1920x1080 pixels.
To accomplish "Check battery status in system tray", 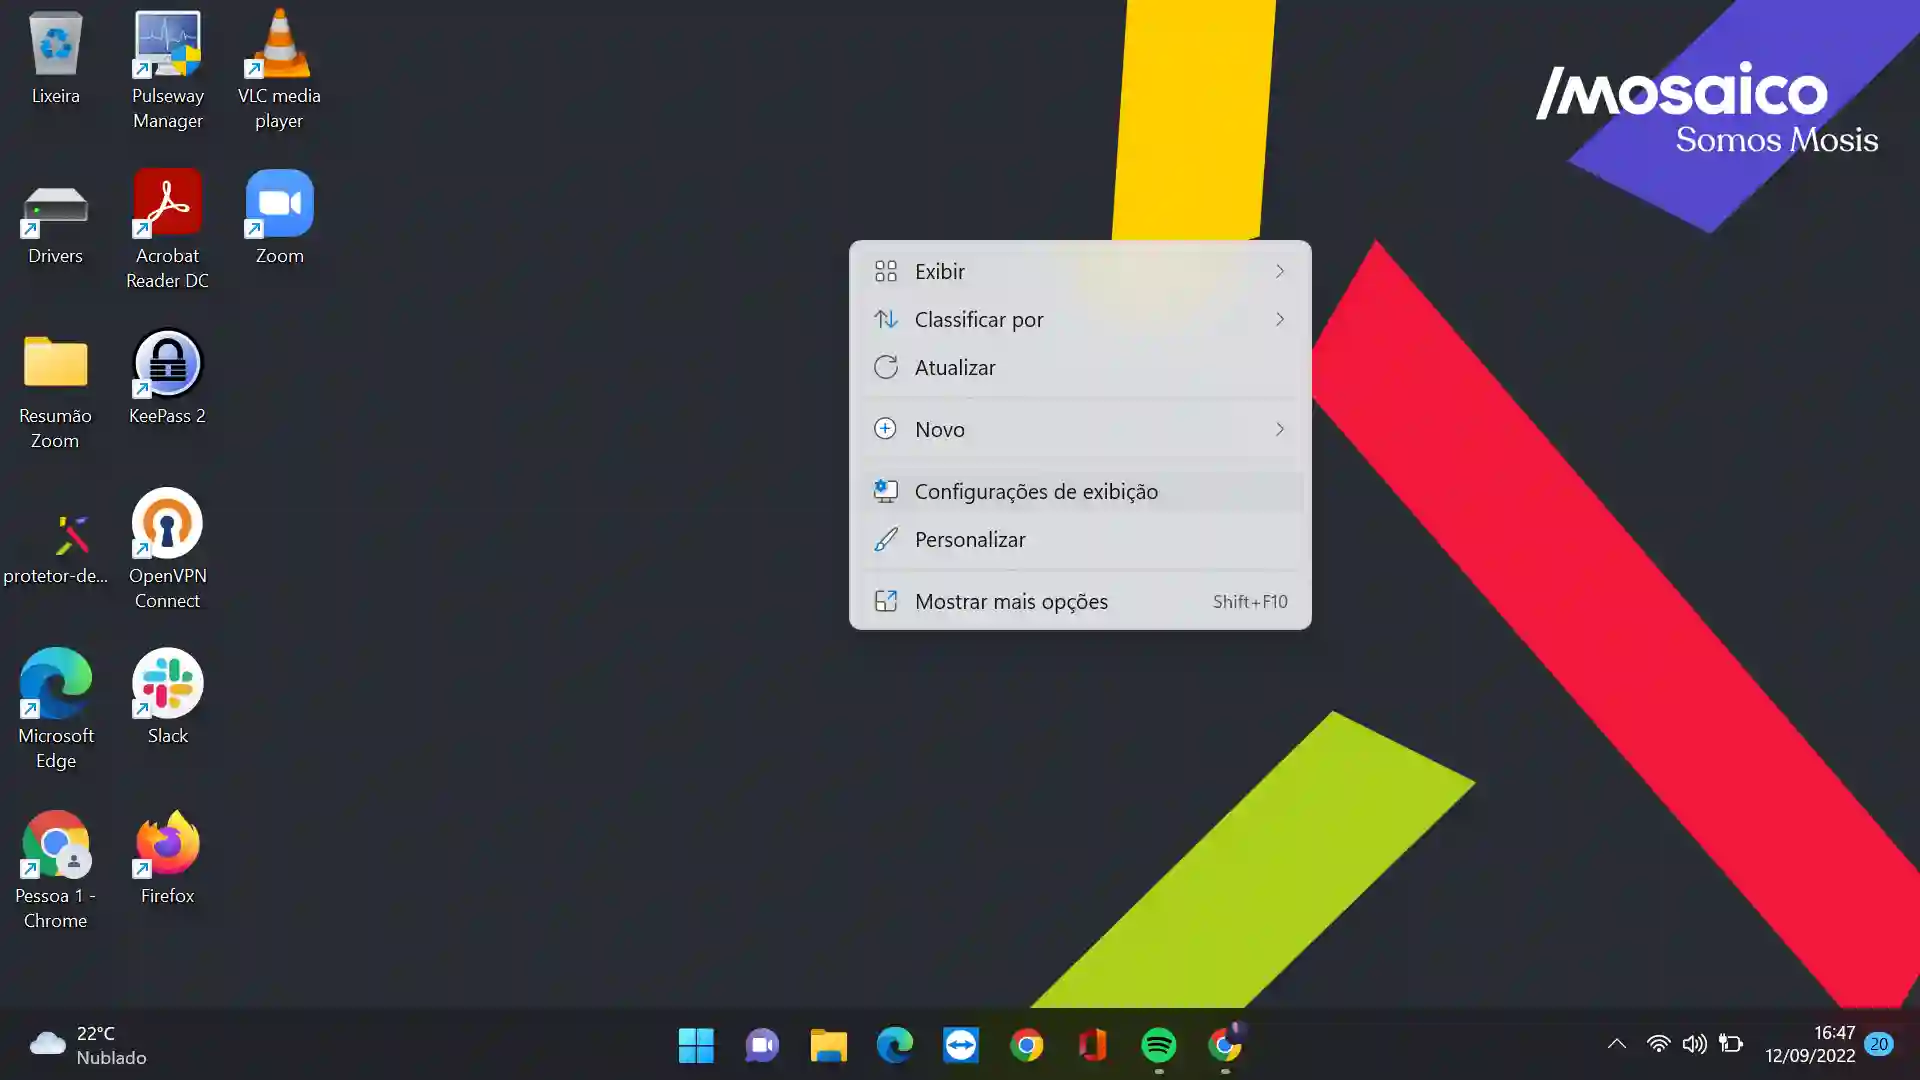I will pyautogui.click(x=1731, y=1044).
